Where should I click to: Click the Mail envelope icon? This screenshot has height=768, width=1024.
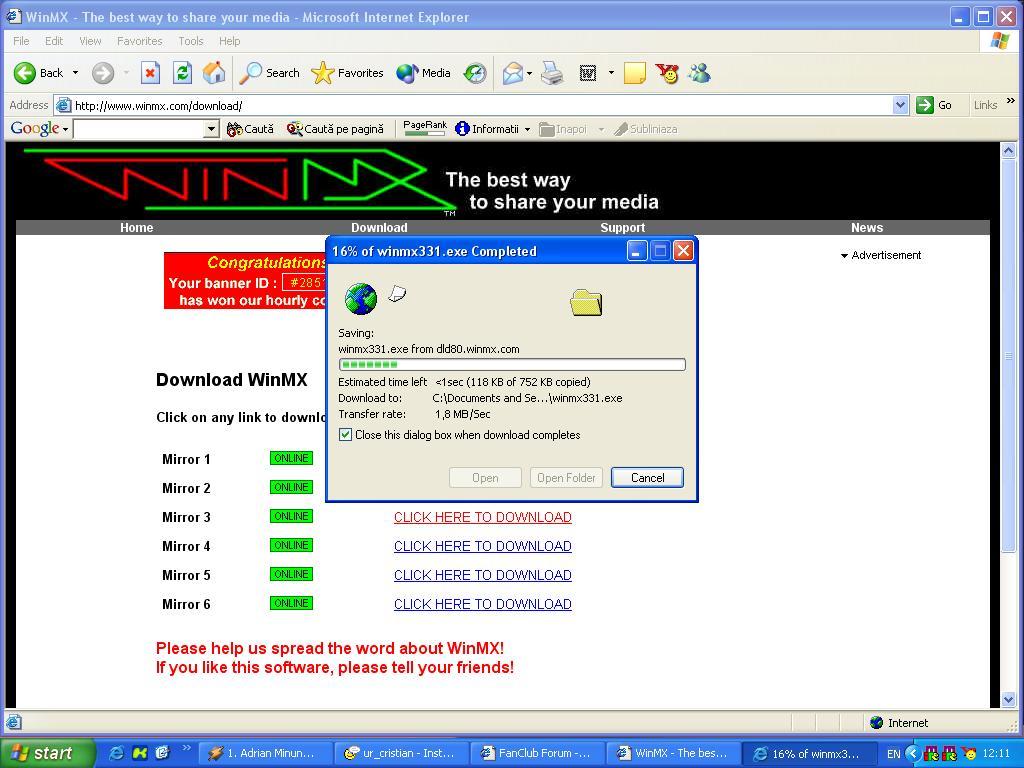click(x=513, y=72)
